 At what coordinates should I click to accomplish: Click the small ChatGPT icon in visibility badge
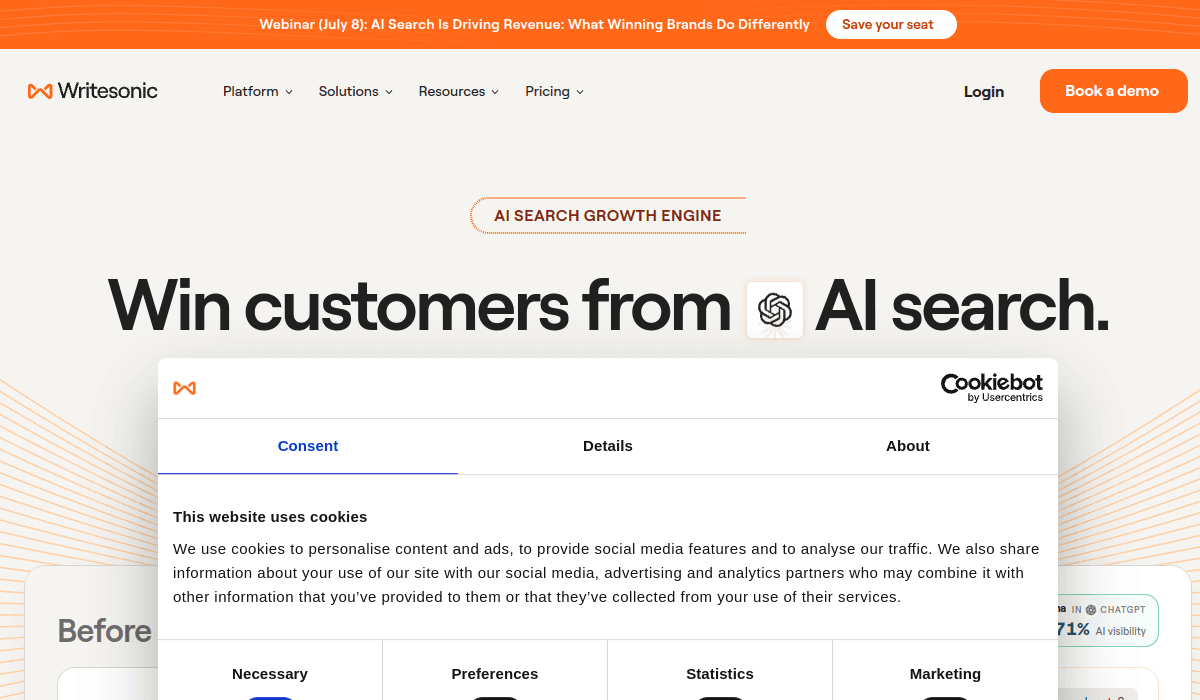tap(1091, 609)
